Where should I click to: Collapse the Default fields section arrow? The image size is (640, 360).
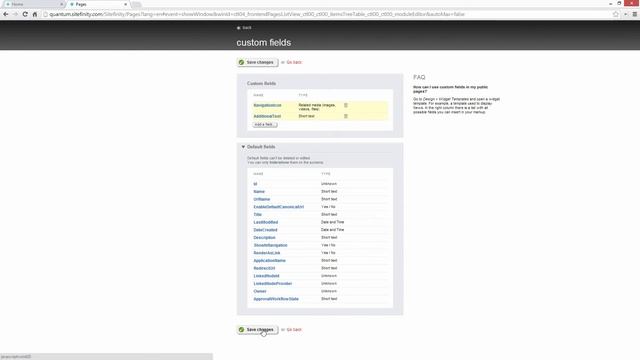click(243, 147)
